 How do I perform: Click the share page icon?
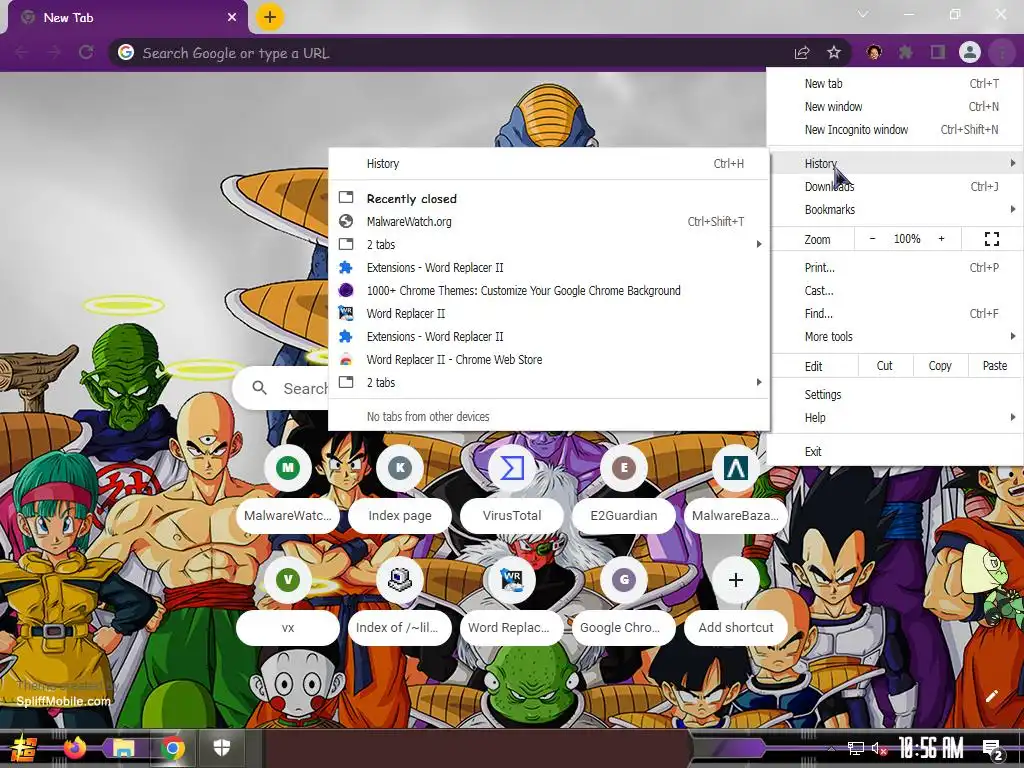tap(802, 53)
